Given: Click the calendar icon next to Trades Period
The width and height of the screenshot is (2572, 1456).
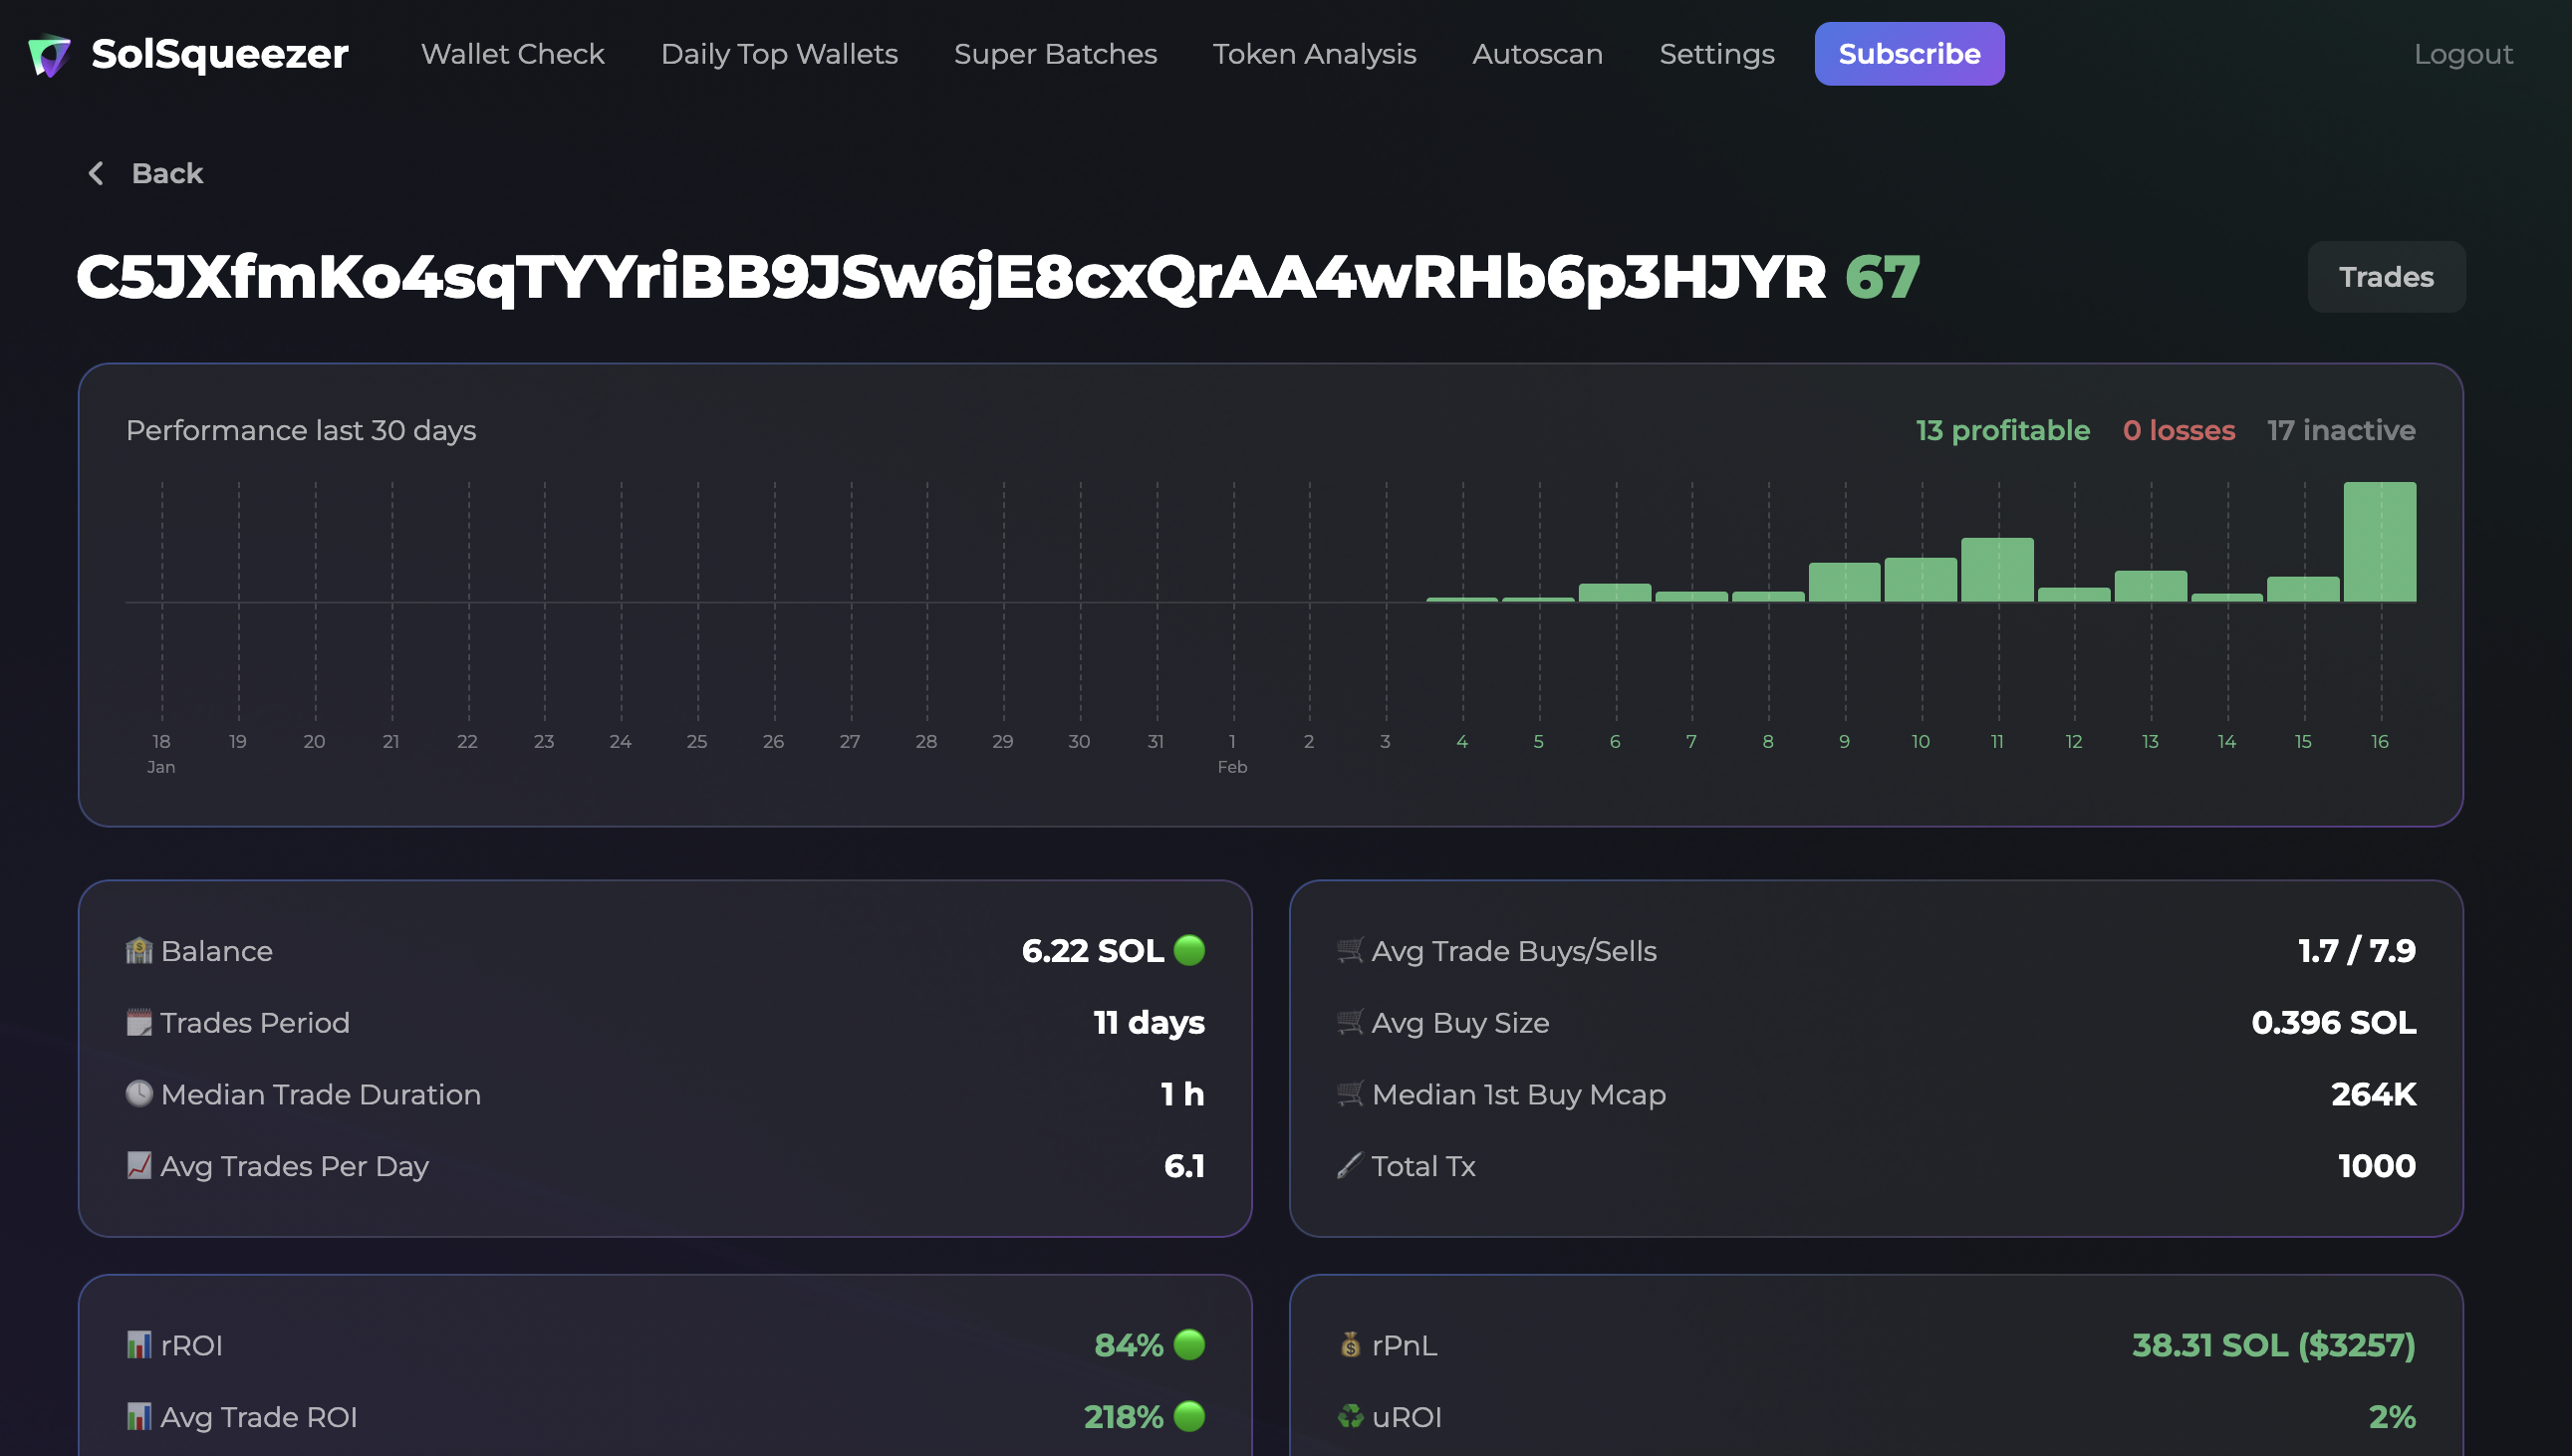Looking at the screenshot, I should [x=140, y=1022].
